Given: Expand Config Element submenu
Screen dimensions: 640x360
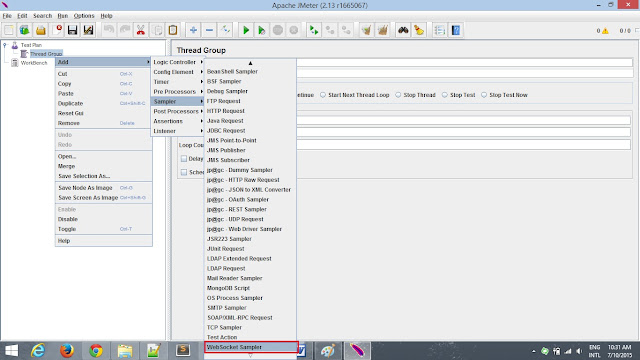Looking at the screenshot, I should coord(178,72).
